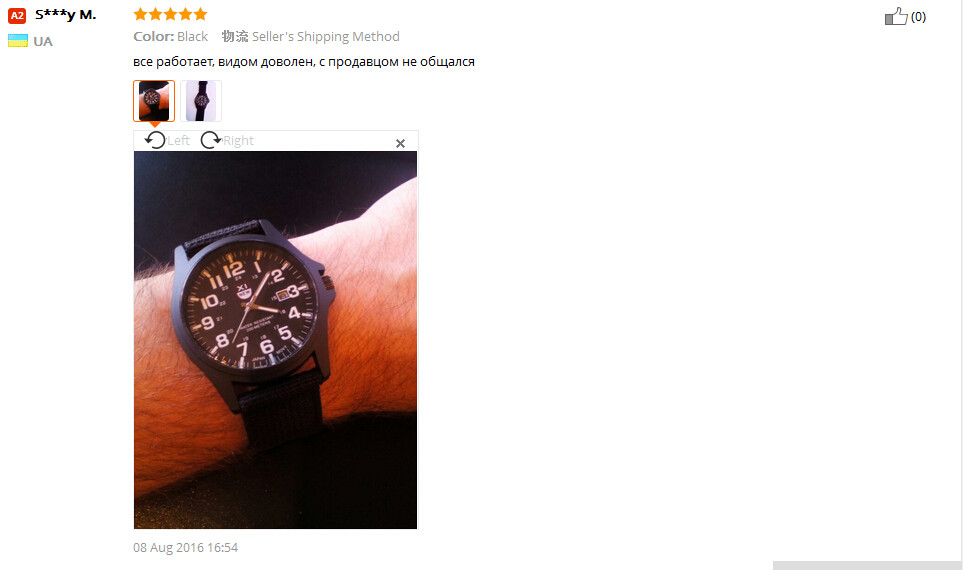Image resolution: width=963 pixels, height=570 pixels.
Task: Select the second watch thumbnail
Action: [201, 101]
